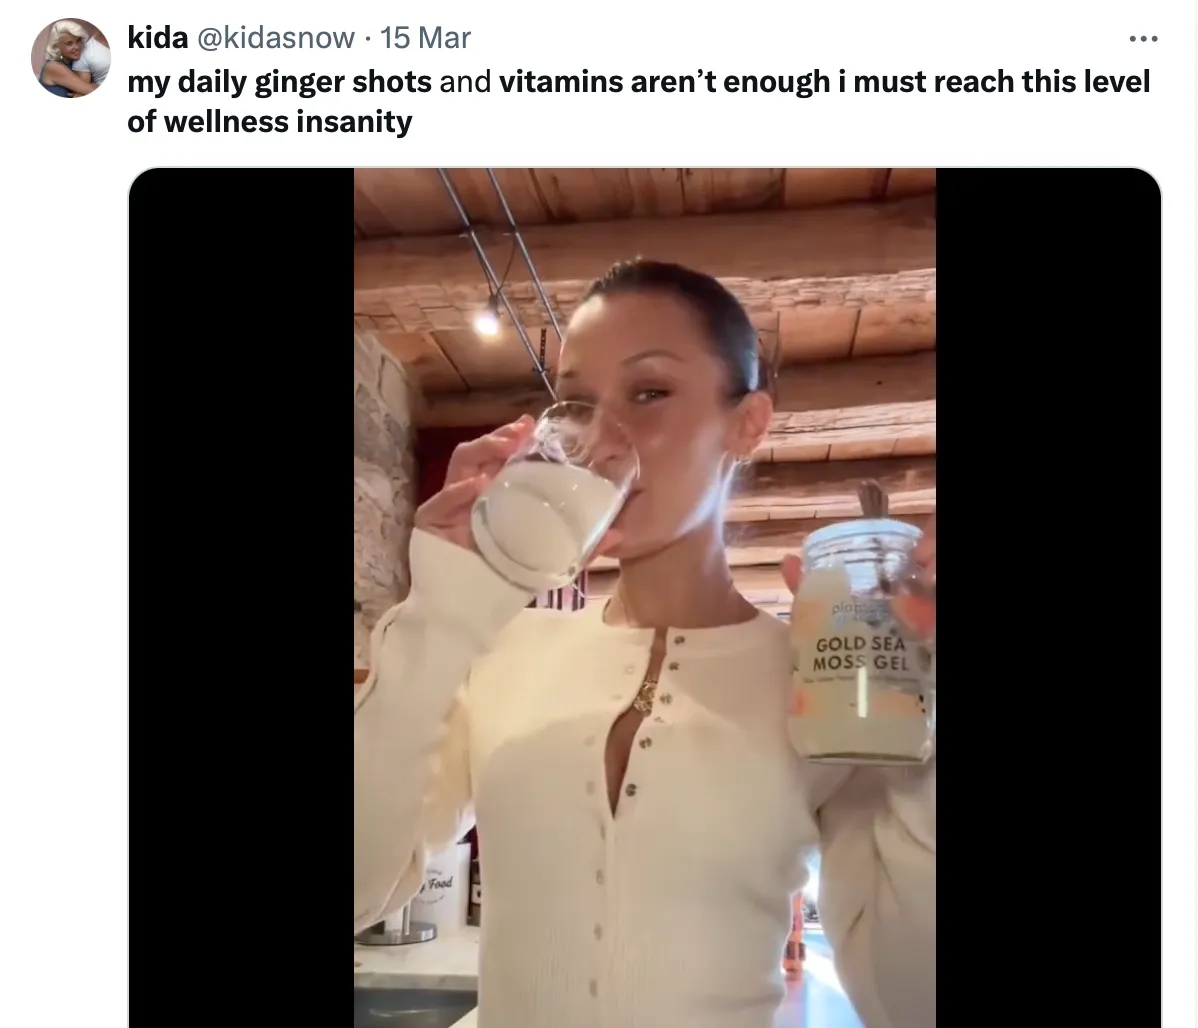Image resolution: width=1198 pixels, height=1028 pixels.
Task: Click the video's left black letterbox area
Action: pos(241,598)
